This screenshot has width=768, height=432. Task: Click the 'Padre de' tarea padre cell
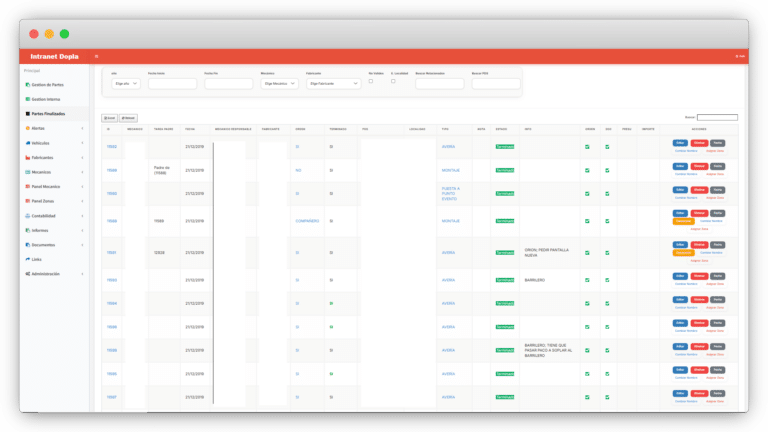coord(161,170)
